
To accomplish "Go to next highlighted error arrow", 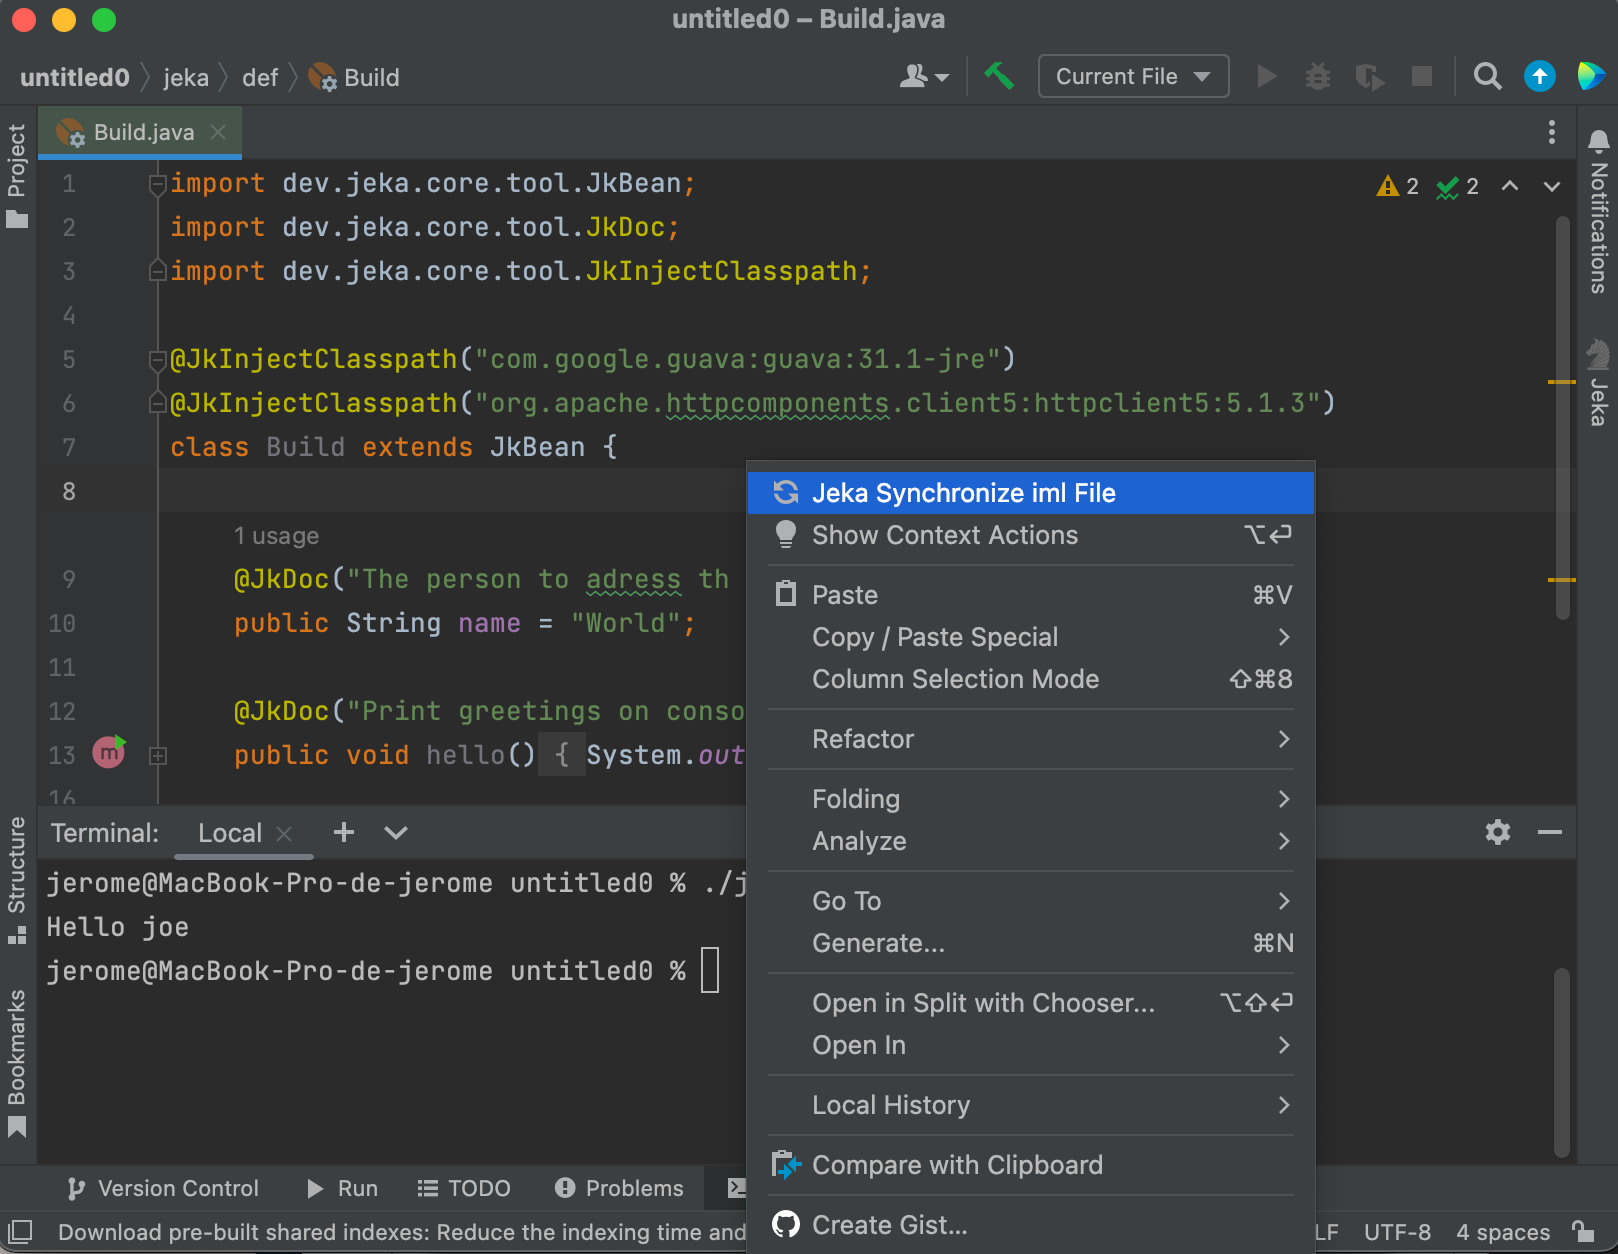I will pyautogui.click(x=1551, y=186).
